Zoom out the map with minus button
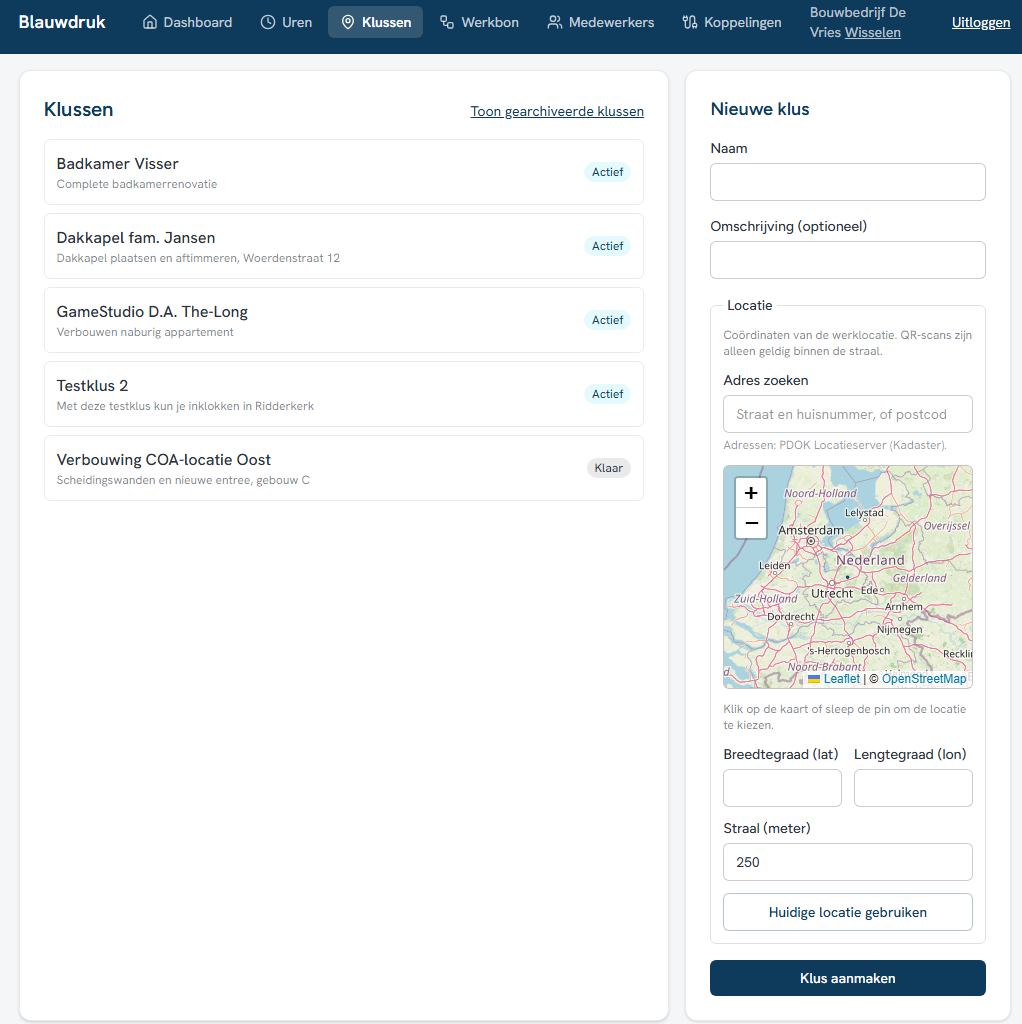Image resolution: width=1022 pixels, height=1024 pixels. [751, 523]
